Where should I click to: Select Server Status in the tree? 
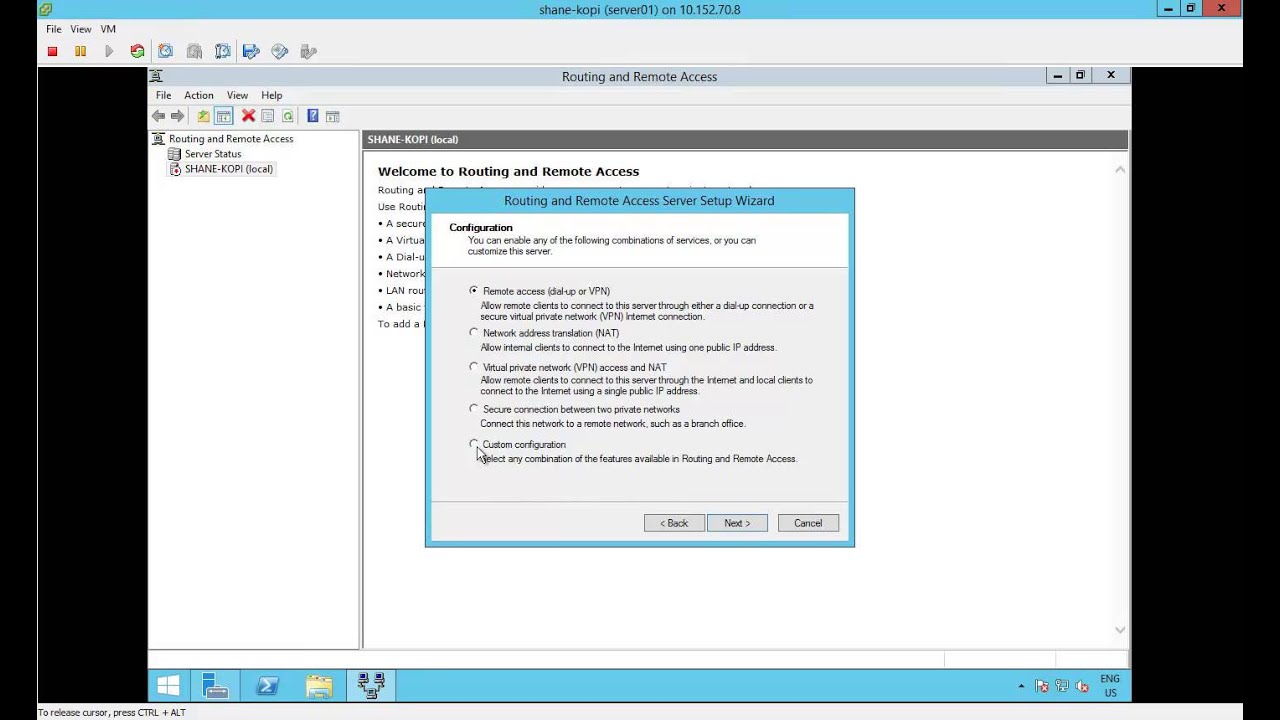tap(213, 154)
